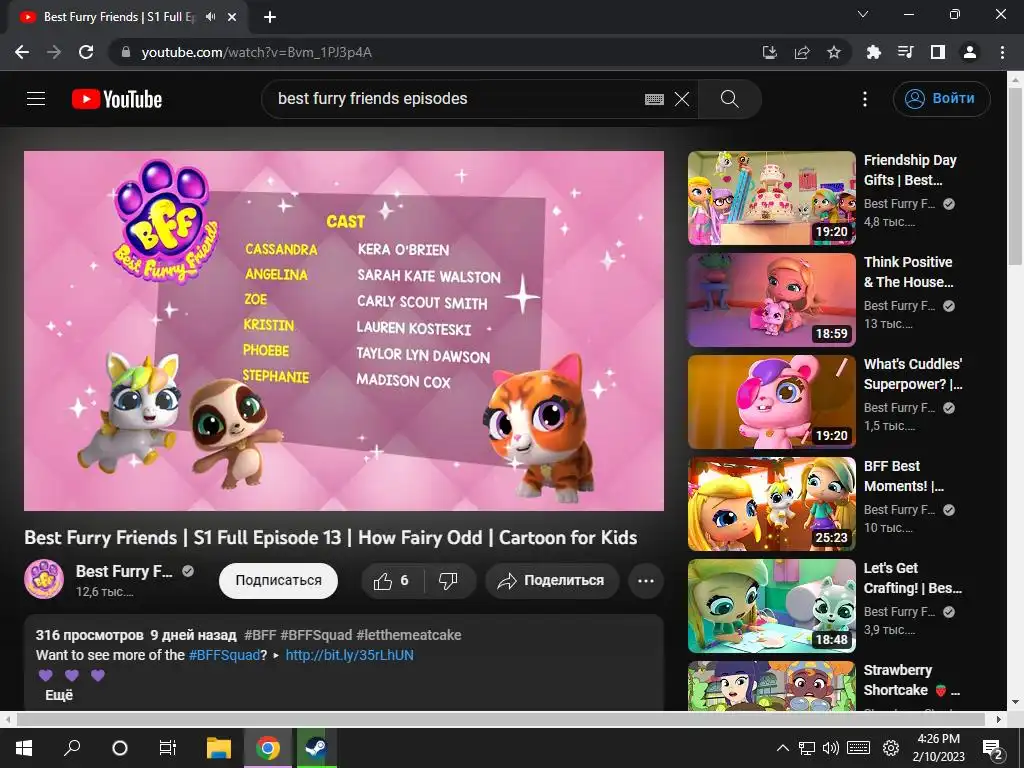Open the YouTube hamburger guide menu
The height and width of the screenshot is (768, 1024).
tap(36, 99)
